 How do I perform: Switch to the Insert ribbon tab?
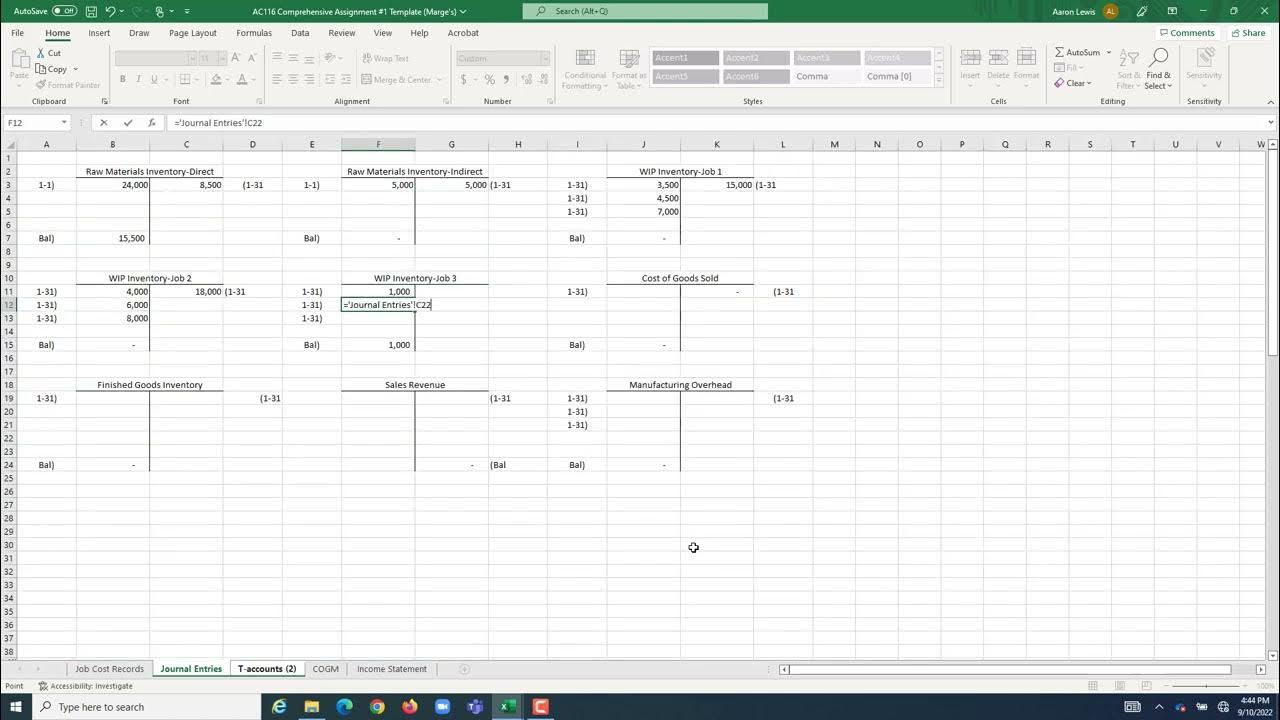click(99, 33)
